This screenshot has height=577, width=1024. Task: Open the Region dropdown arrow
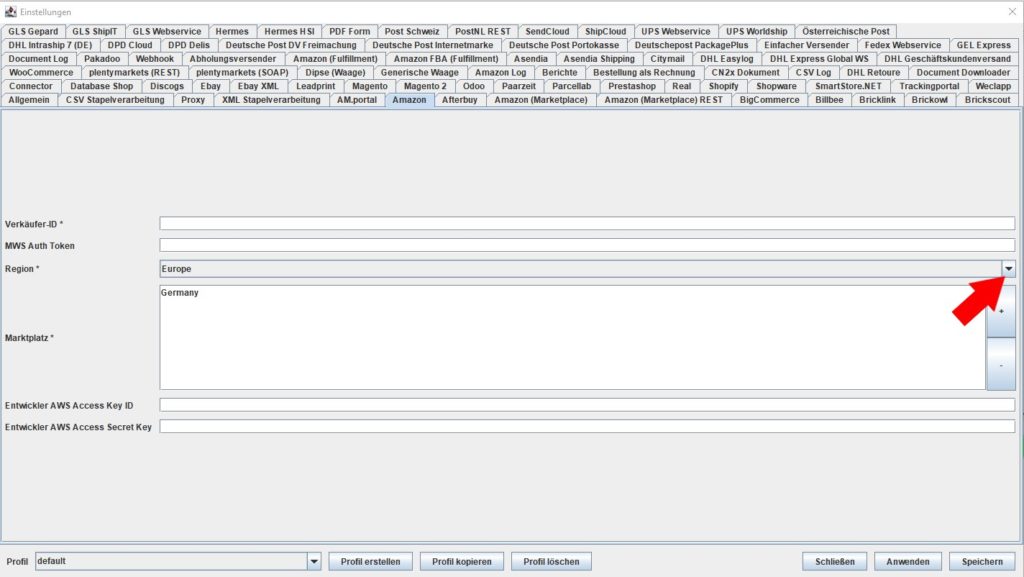click(1008, 268)
